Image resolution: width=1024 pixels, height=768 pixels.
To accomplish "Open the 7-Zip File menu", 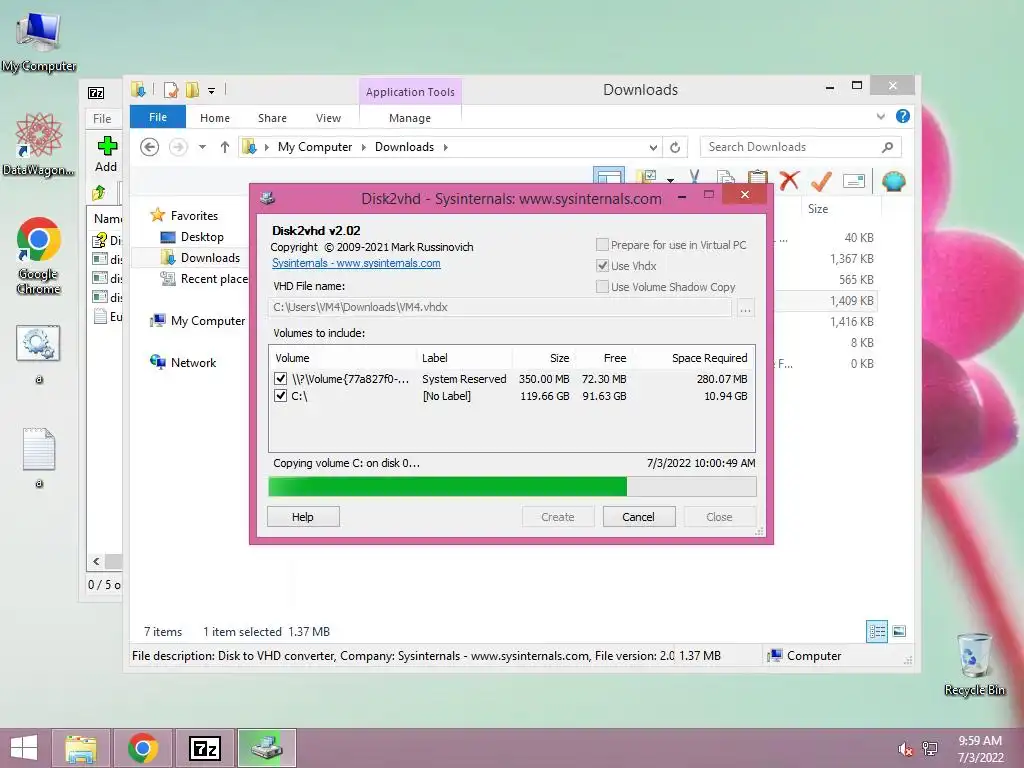I will (102, 118).
